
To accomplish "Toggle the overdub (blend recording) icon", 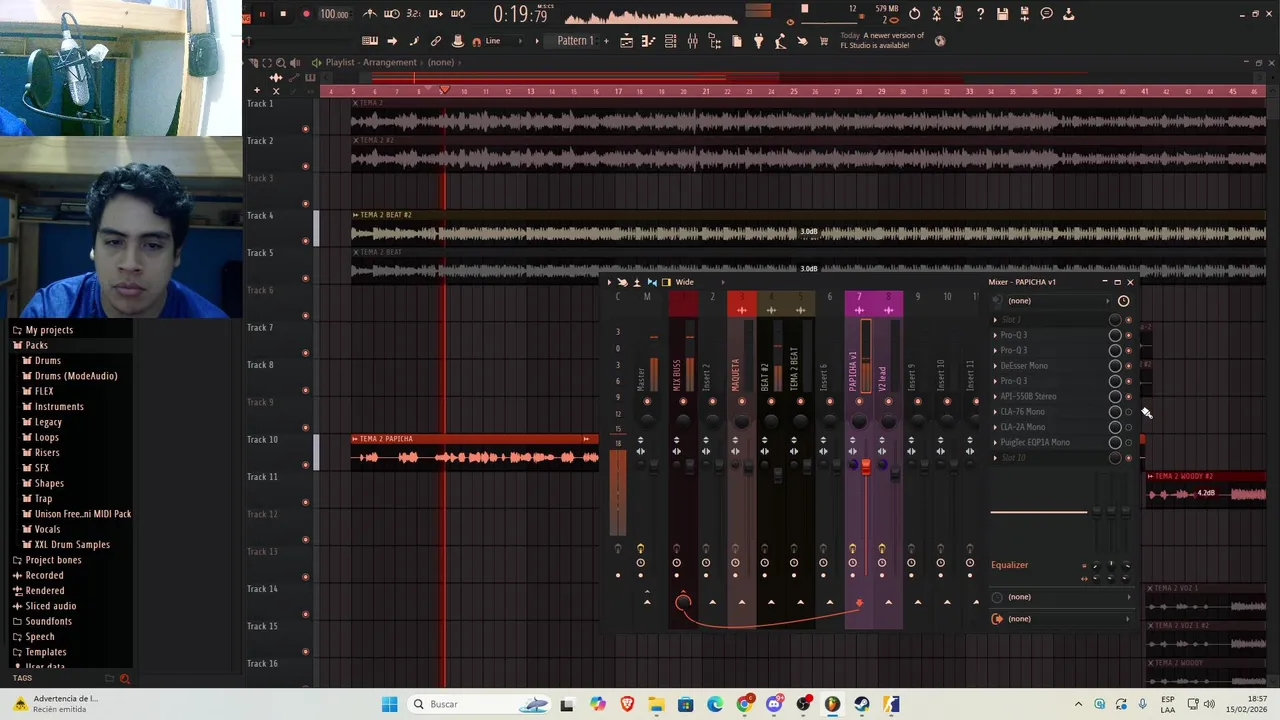I will pos(436,14).
